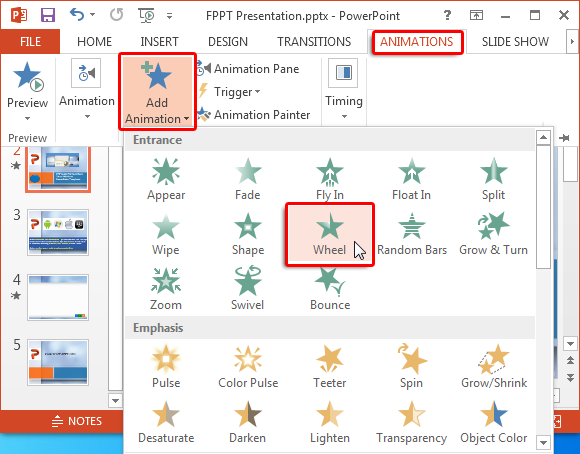This screenshot has height=454, width=580.
Task: Select the Split entrance animation
Action: pos(493,179)
